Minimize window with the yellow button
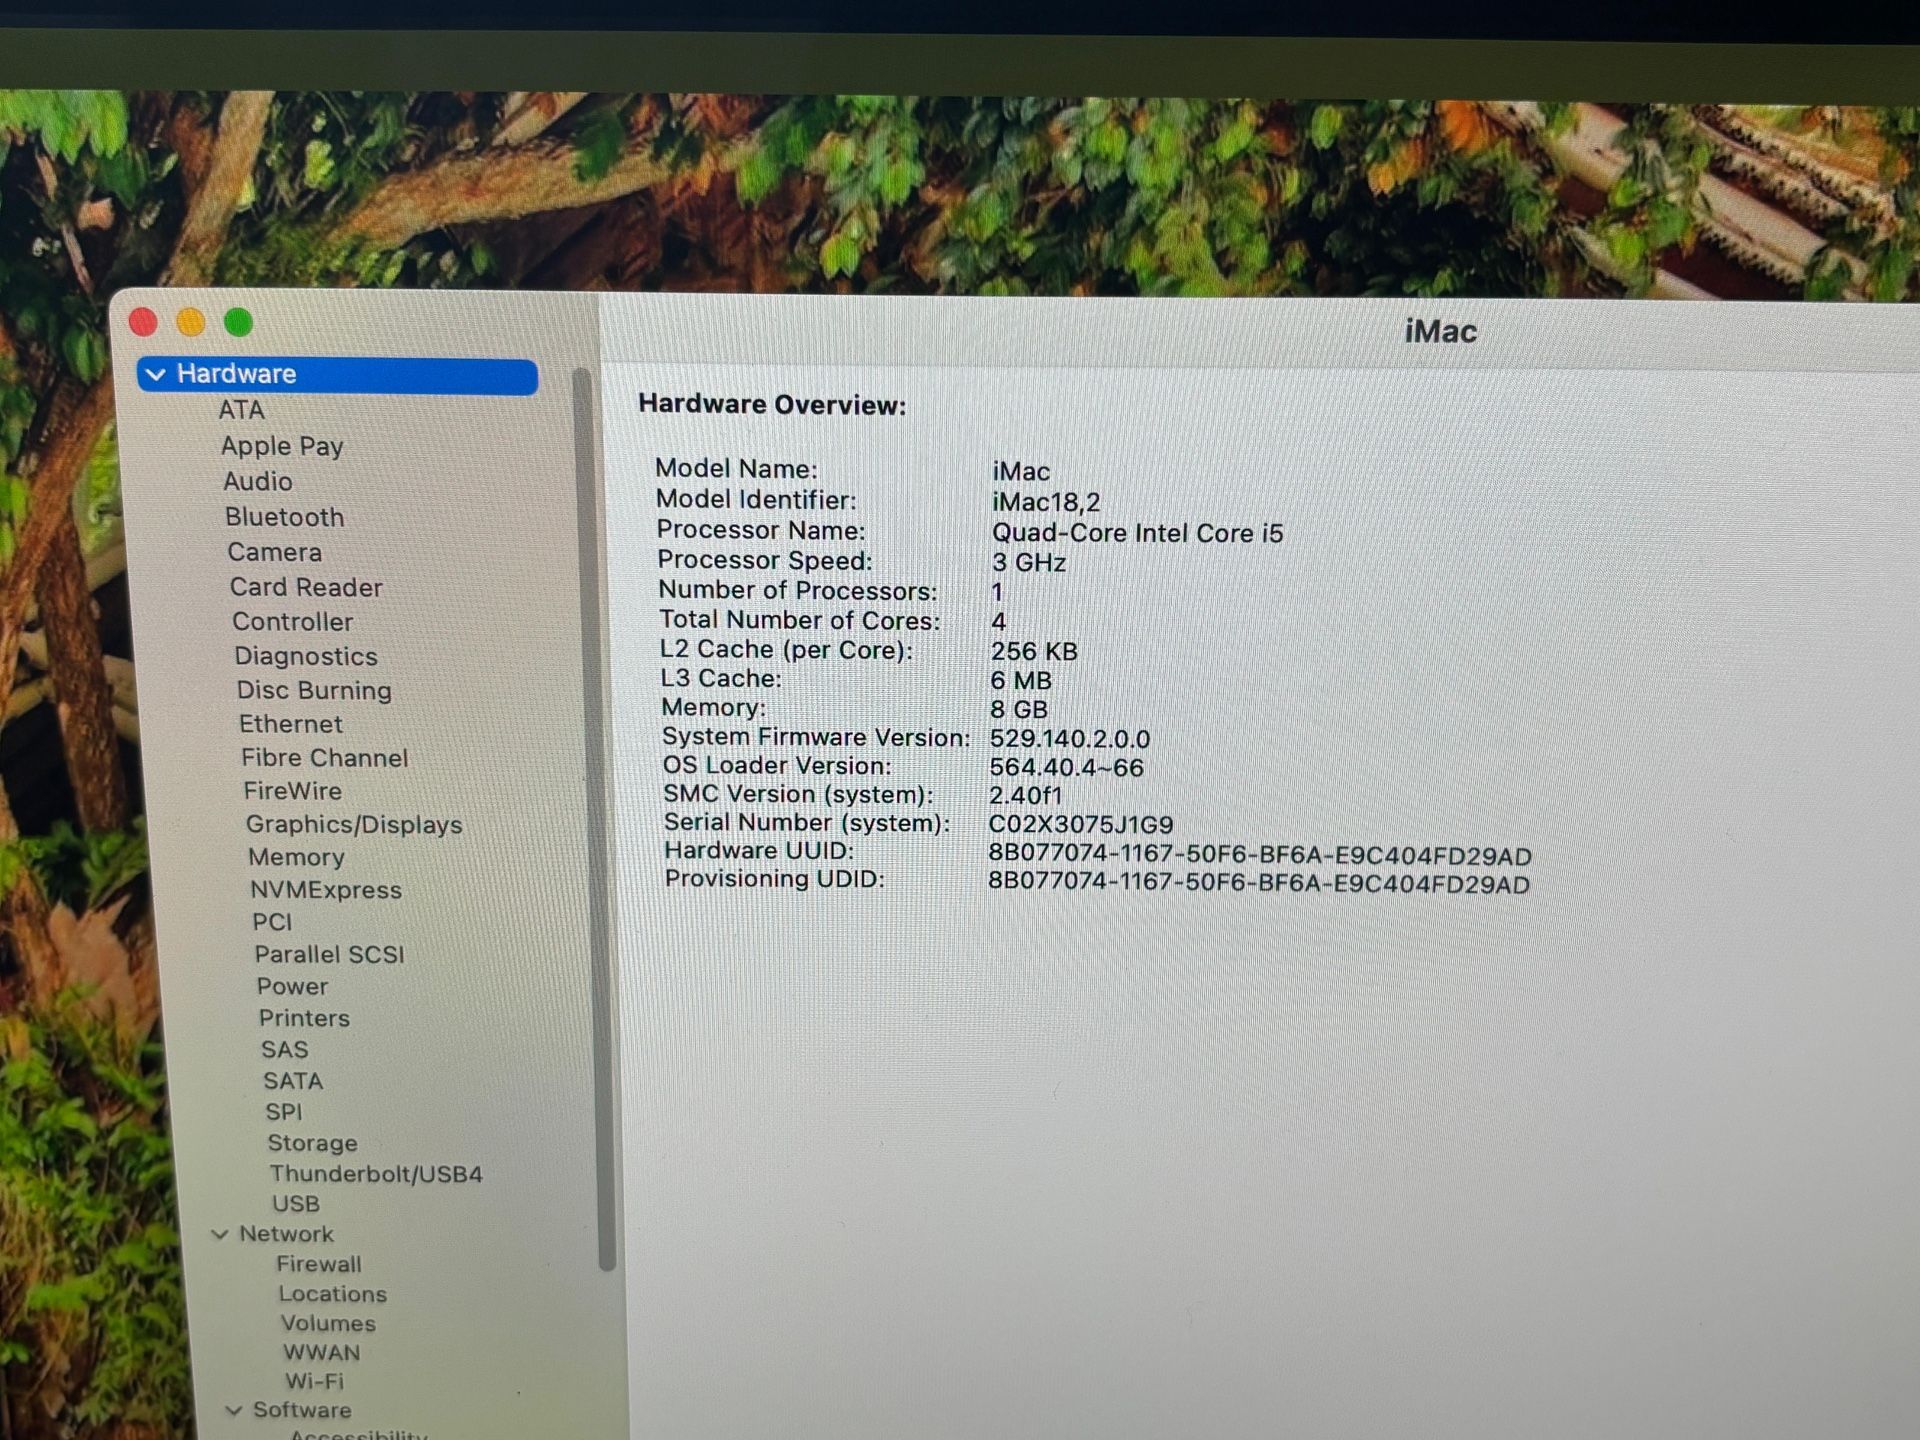The height and width of the screenshot is (1440, 1920). click(x=191, y=322)
